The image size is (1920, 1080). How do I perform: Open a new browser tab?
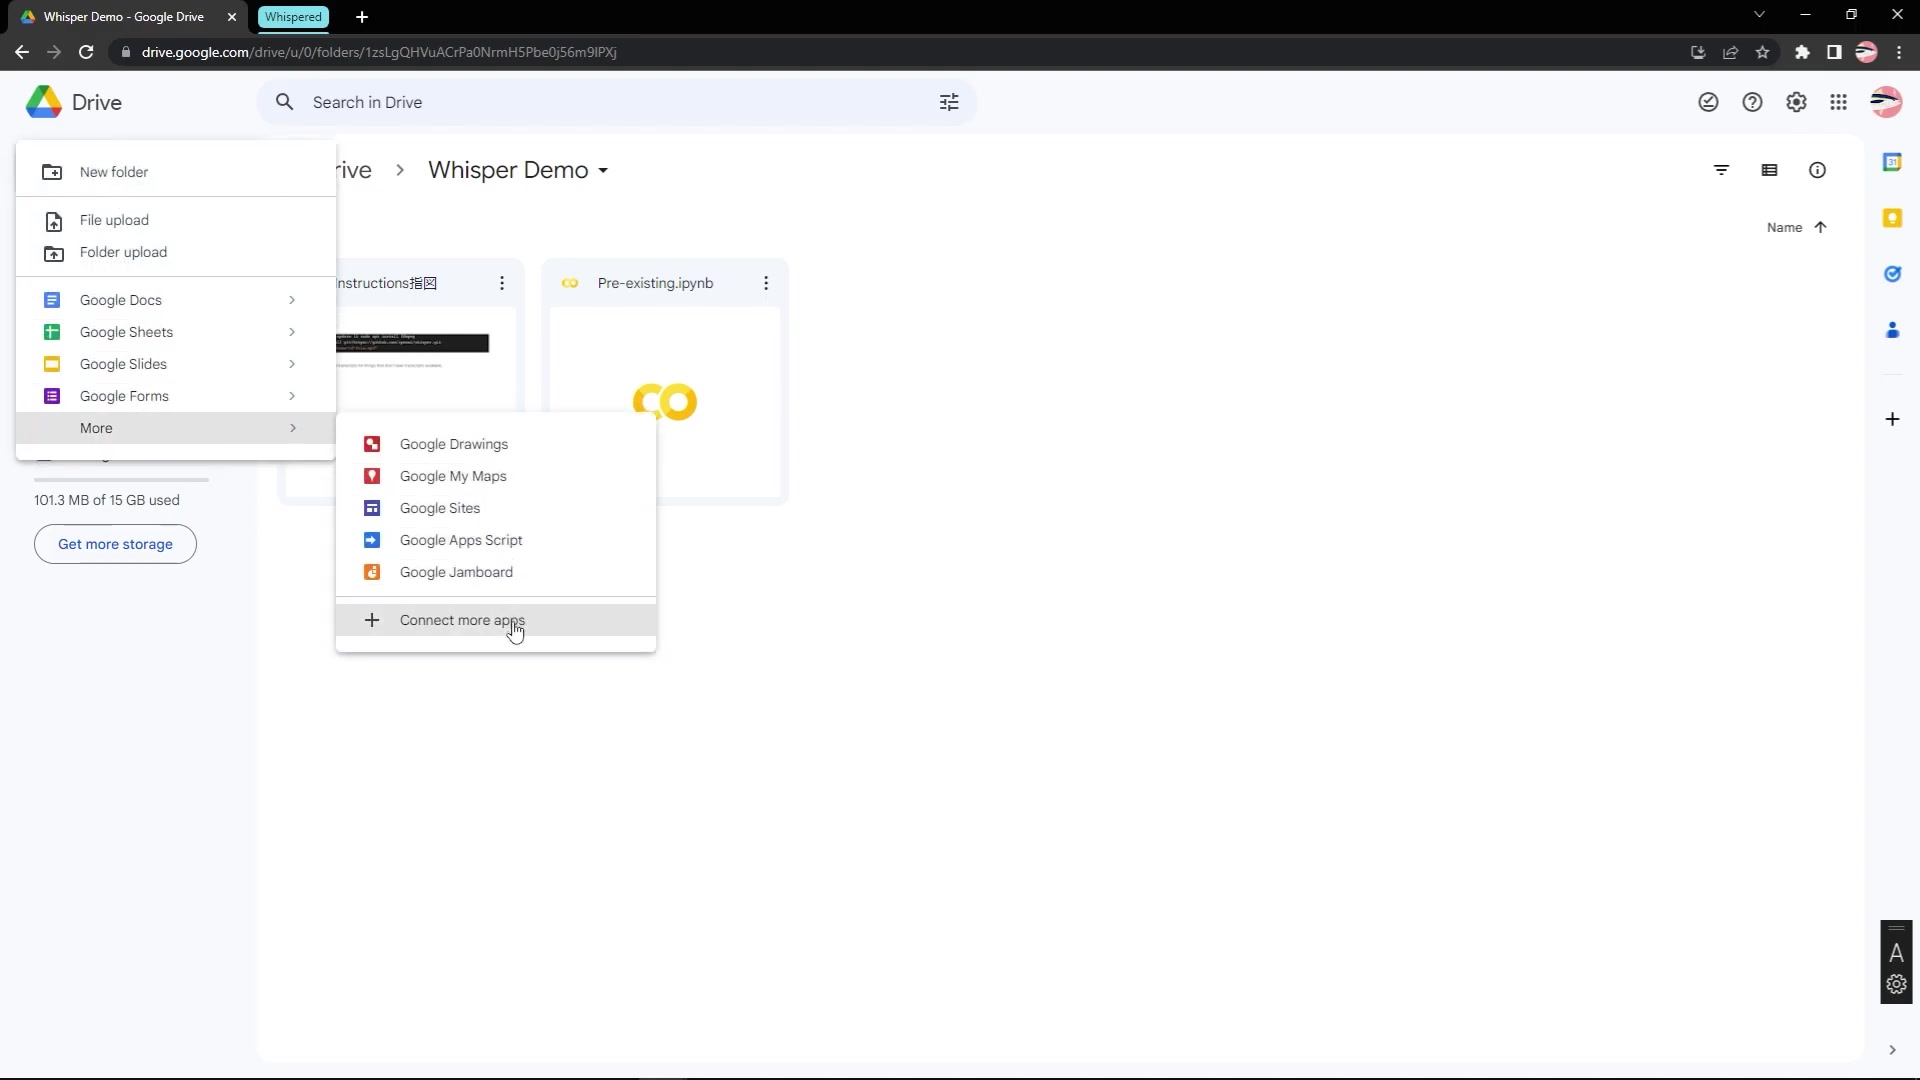pyautogui.click(x=362, y=17)
